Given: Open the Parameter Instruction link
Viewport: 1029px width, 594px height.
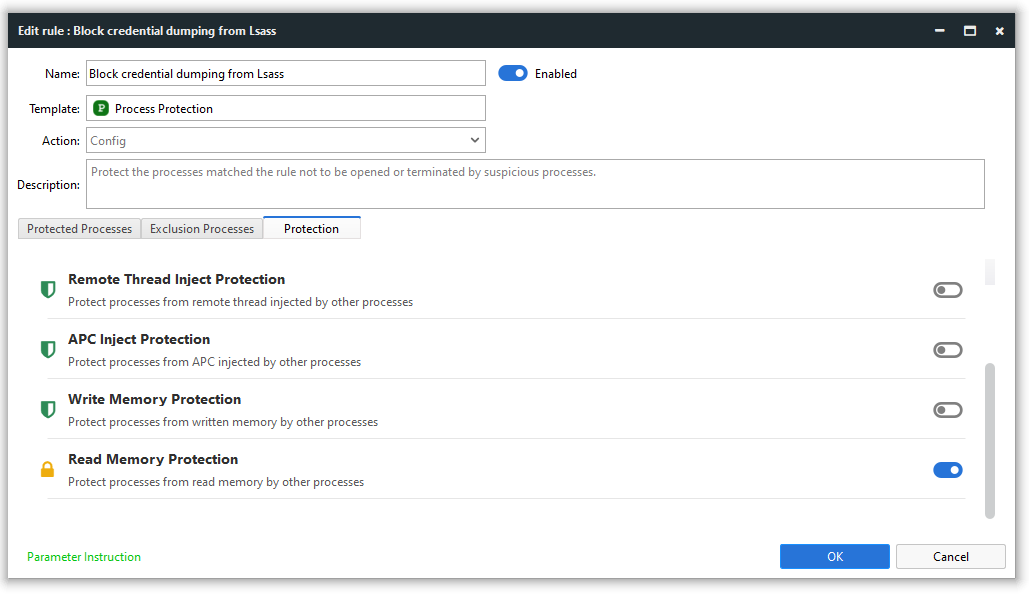Looking at the screenshot, I should click(x=84, y=557).
